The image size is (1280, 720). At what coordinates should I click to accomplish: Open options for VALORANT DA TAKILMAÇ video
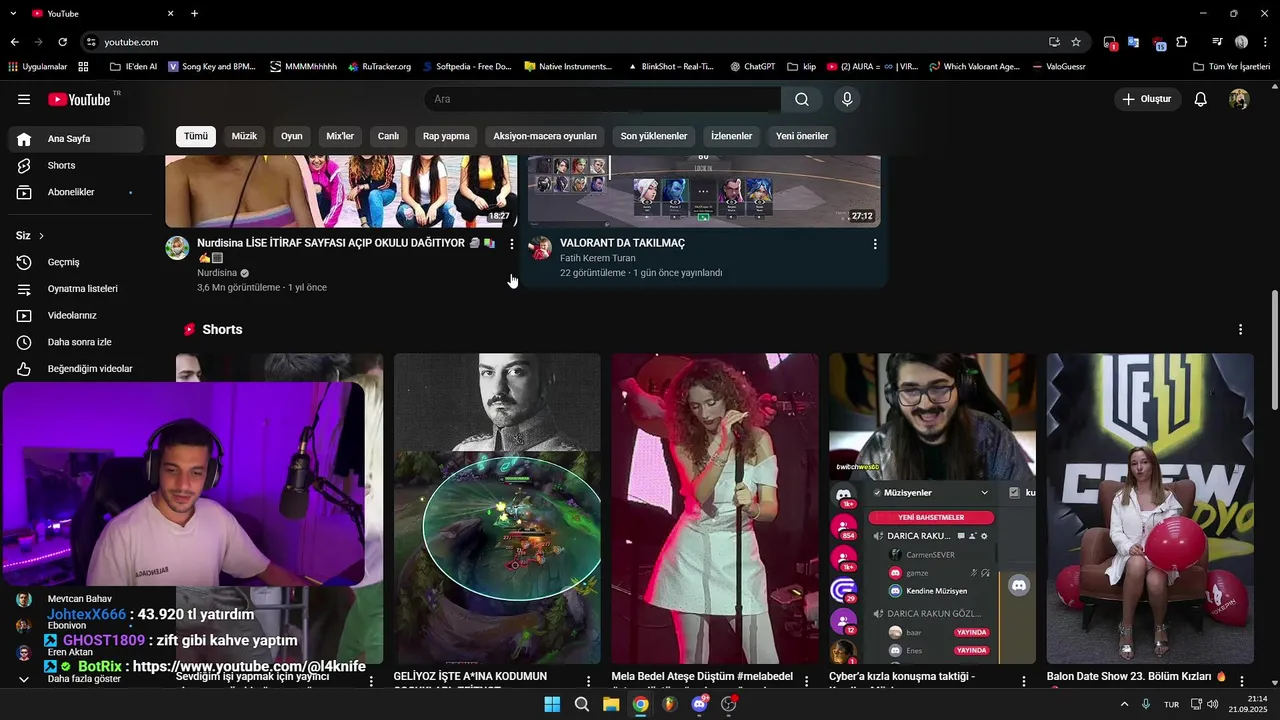click(875, 244)
